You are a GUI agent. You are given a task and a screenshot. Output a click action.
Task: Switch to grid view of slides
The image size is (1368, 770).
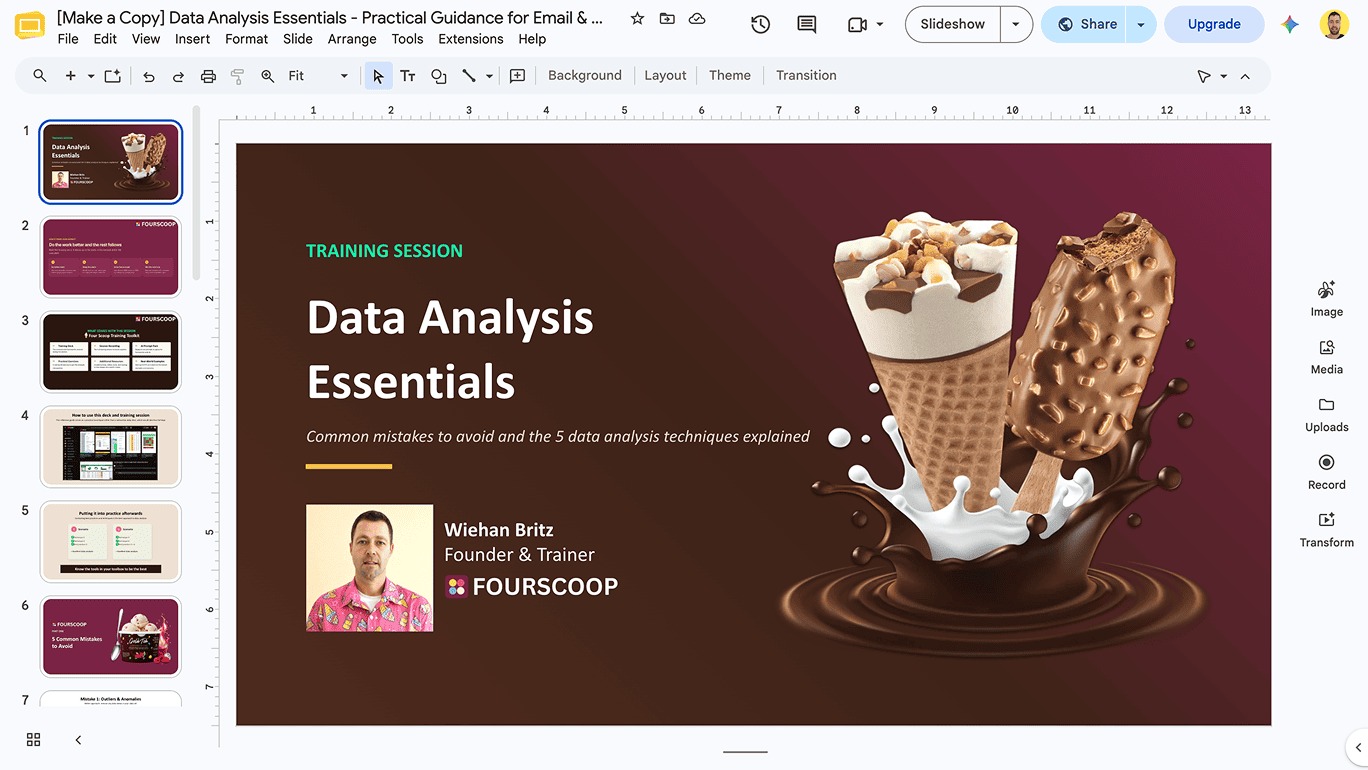(34, 740)
